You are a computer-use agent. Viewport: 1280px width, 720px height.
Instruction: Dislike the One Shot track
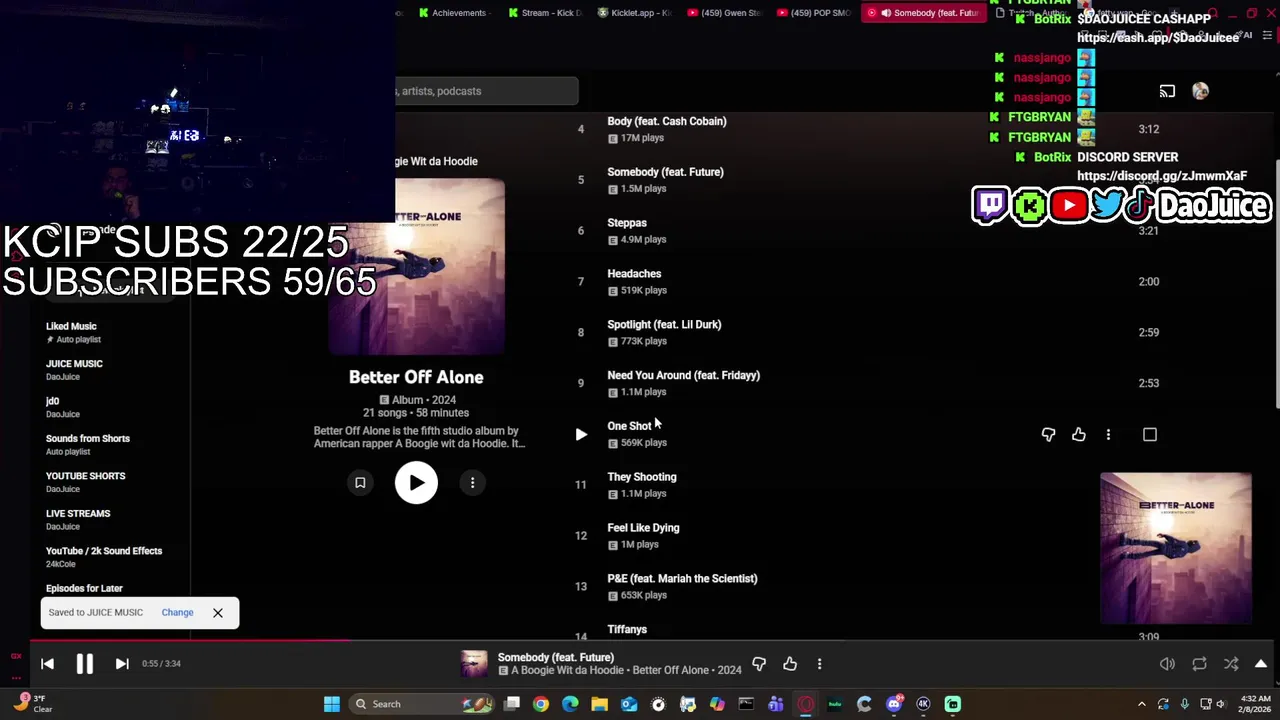1048,434
